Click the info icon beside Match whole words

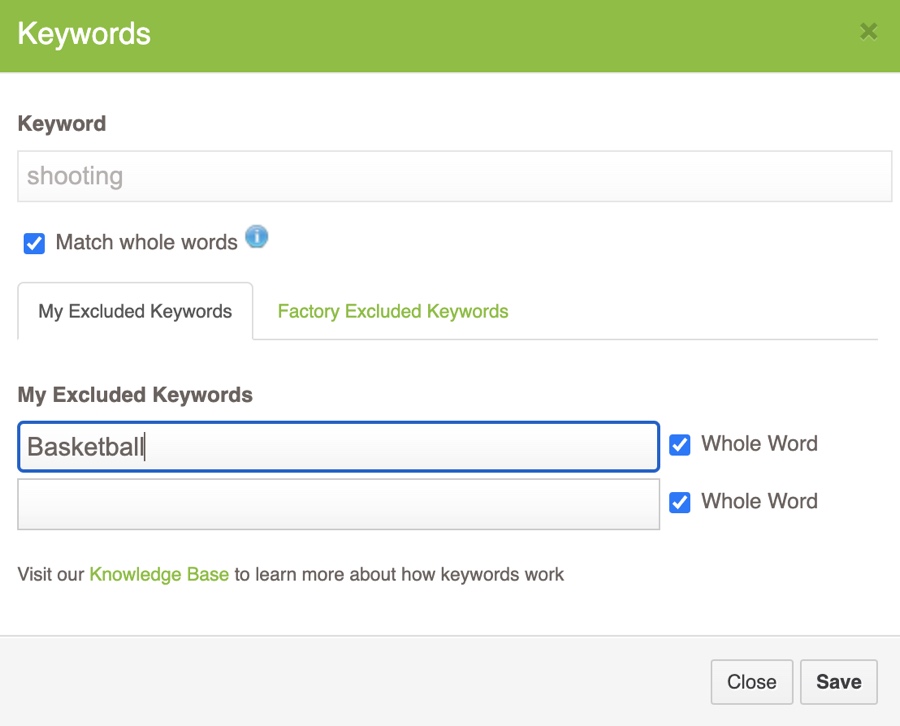[x=257, y=240]
